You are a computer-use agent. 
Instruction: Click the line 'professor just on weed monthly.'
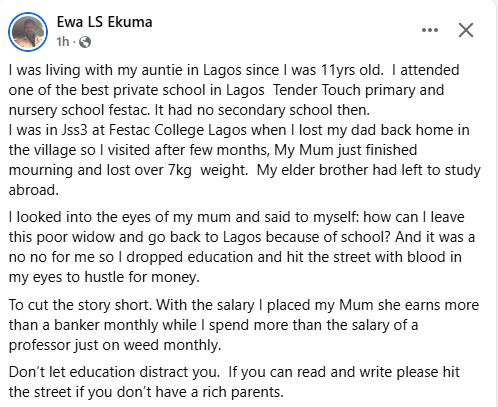[x=115, y=345]
